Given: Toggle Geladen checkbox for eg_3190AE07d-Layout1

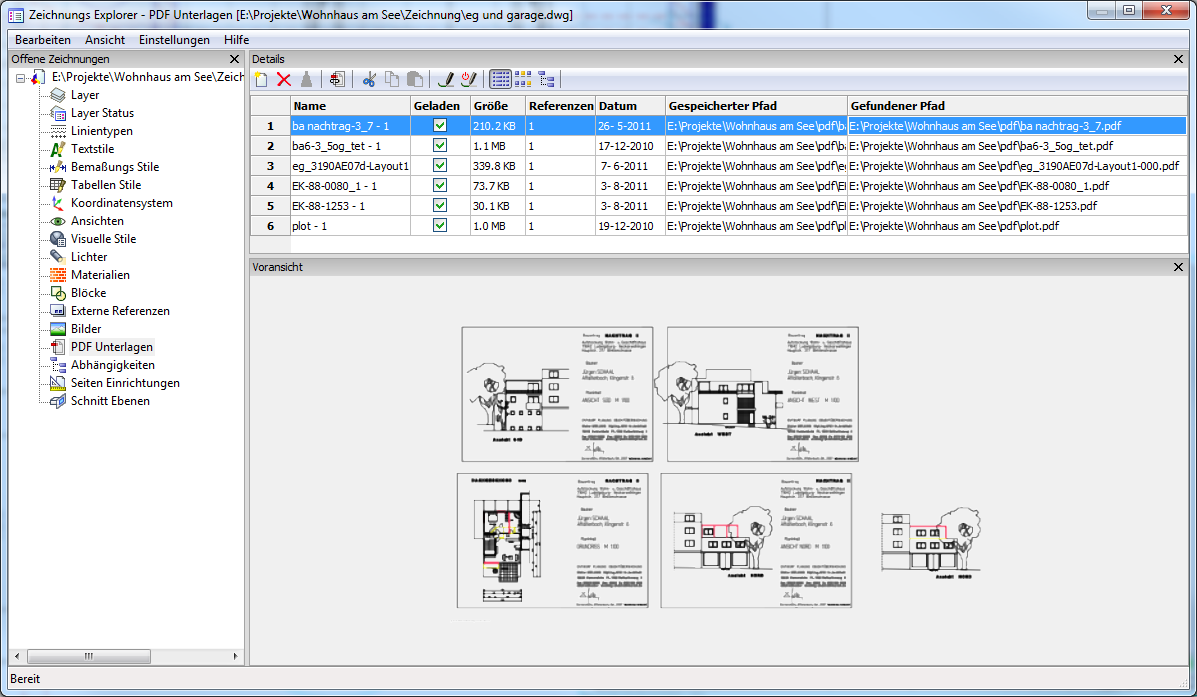Looking at the screenshot, I should click(x=440, y=166).
